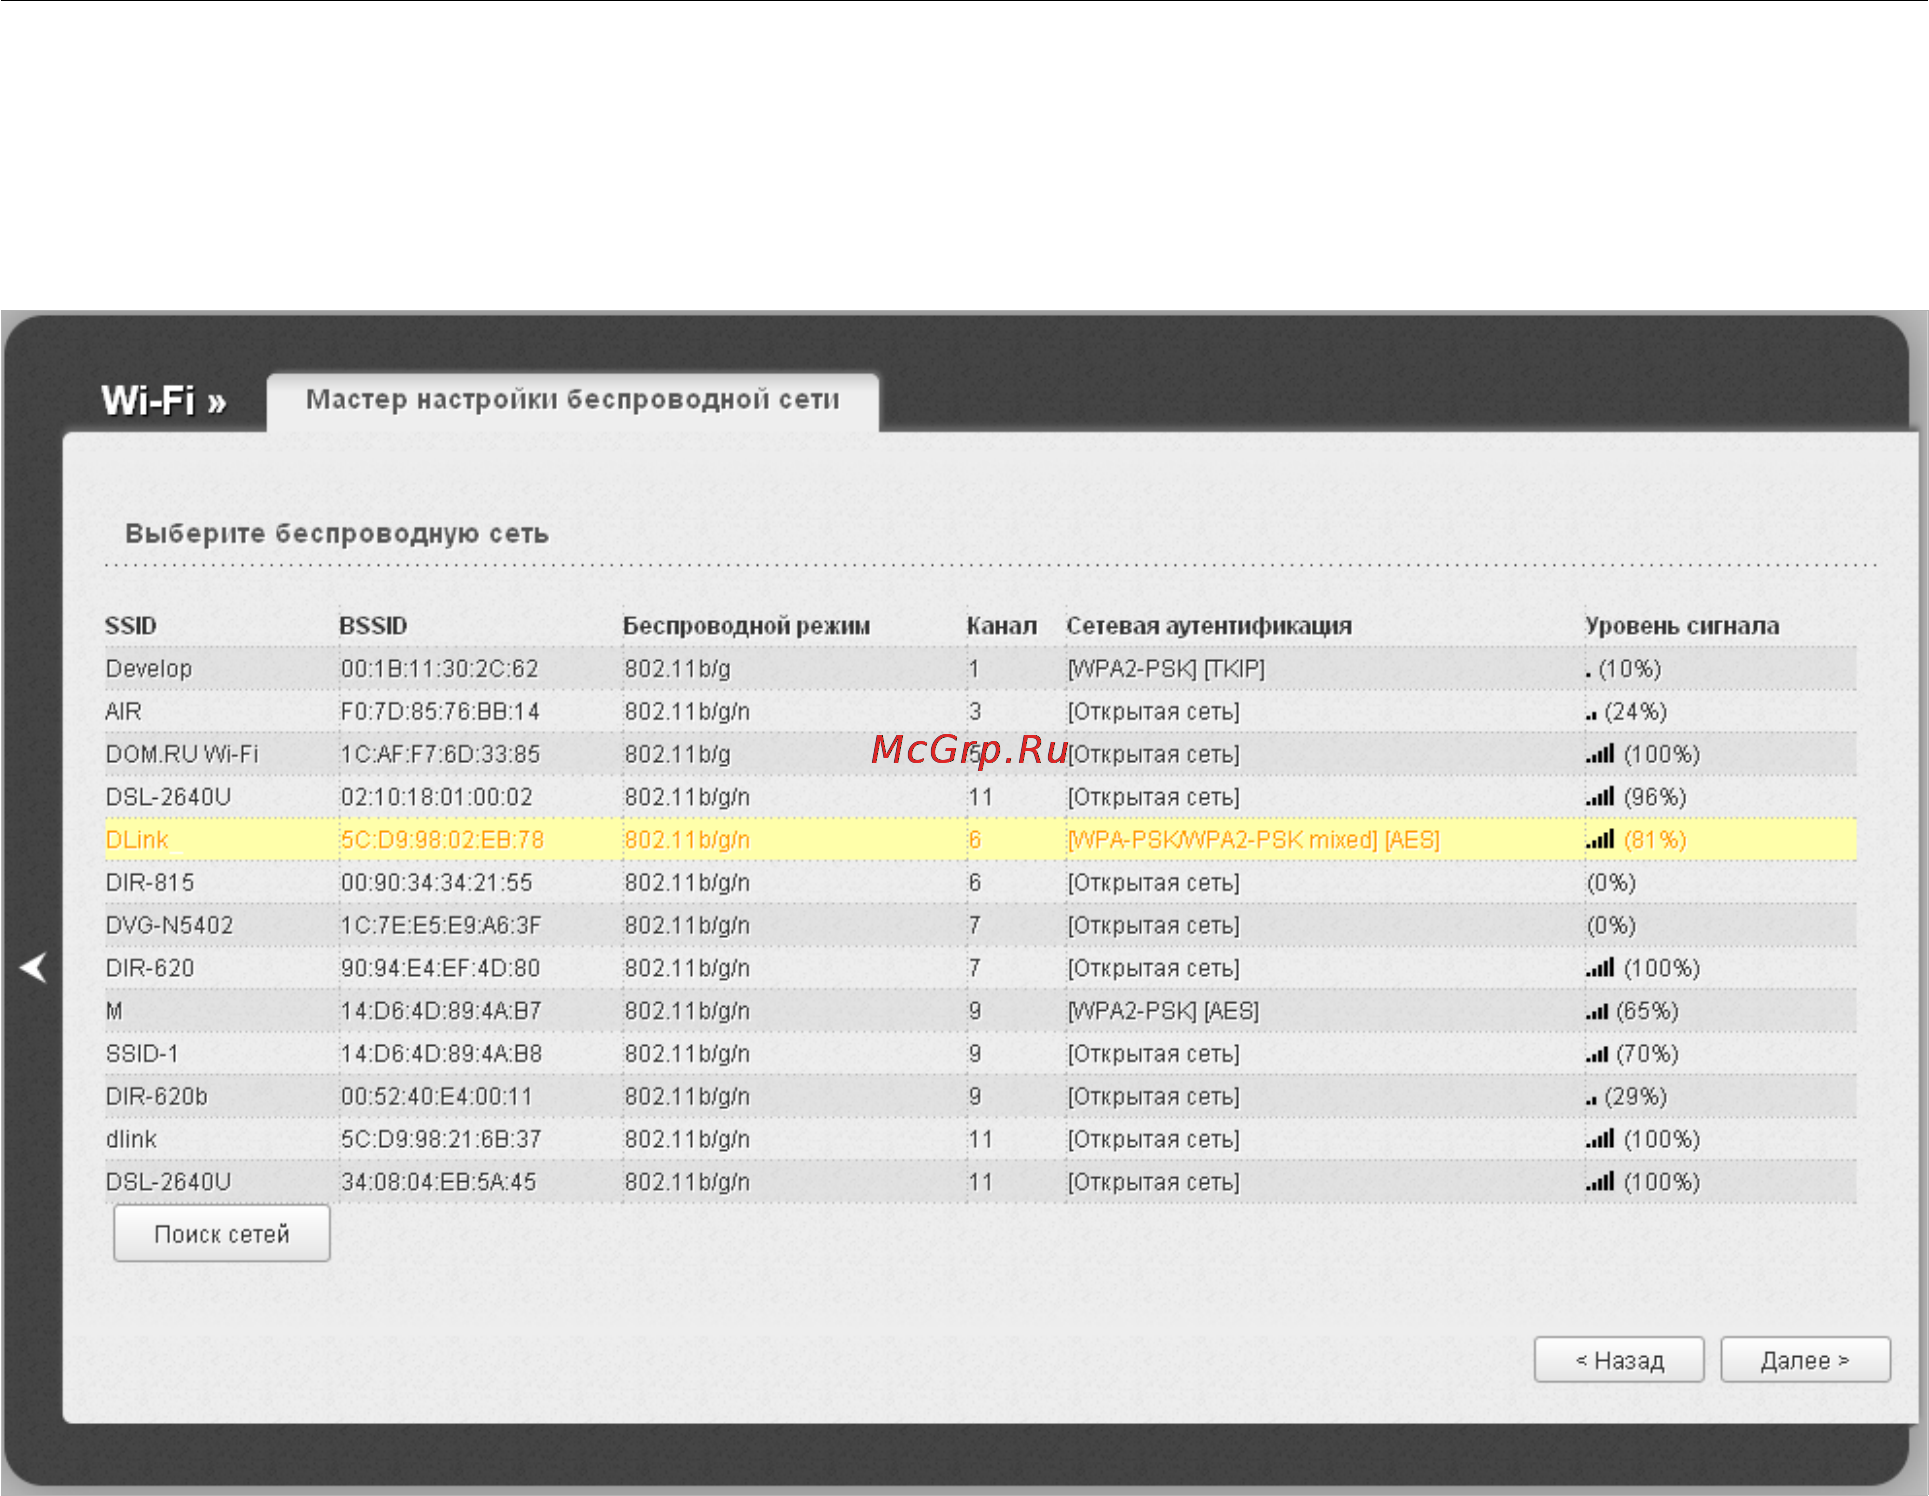Select the Develop network row
Image resolution: width=1929 pixels, height=1496 pixels.
point(980,668)
